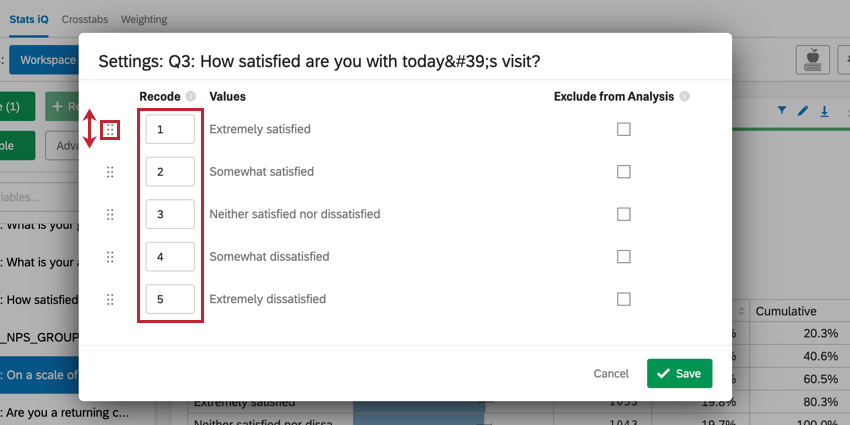
Task: Click the apple-and-book learning resources icon
Action: click(x=812, y=59)
